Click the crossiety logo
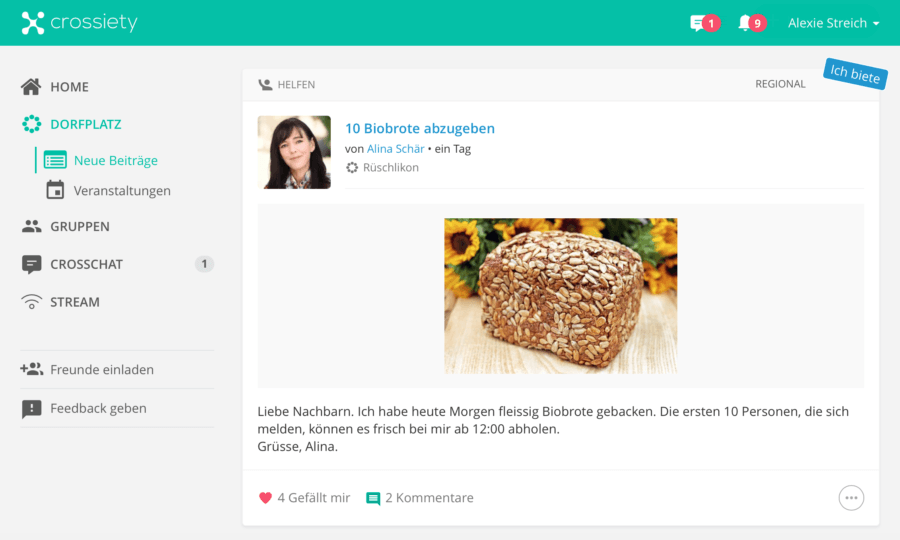 pyautogui.click(x=79, y=23)
